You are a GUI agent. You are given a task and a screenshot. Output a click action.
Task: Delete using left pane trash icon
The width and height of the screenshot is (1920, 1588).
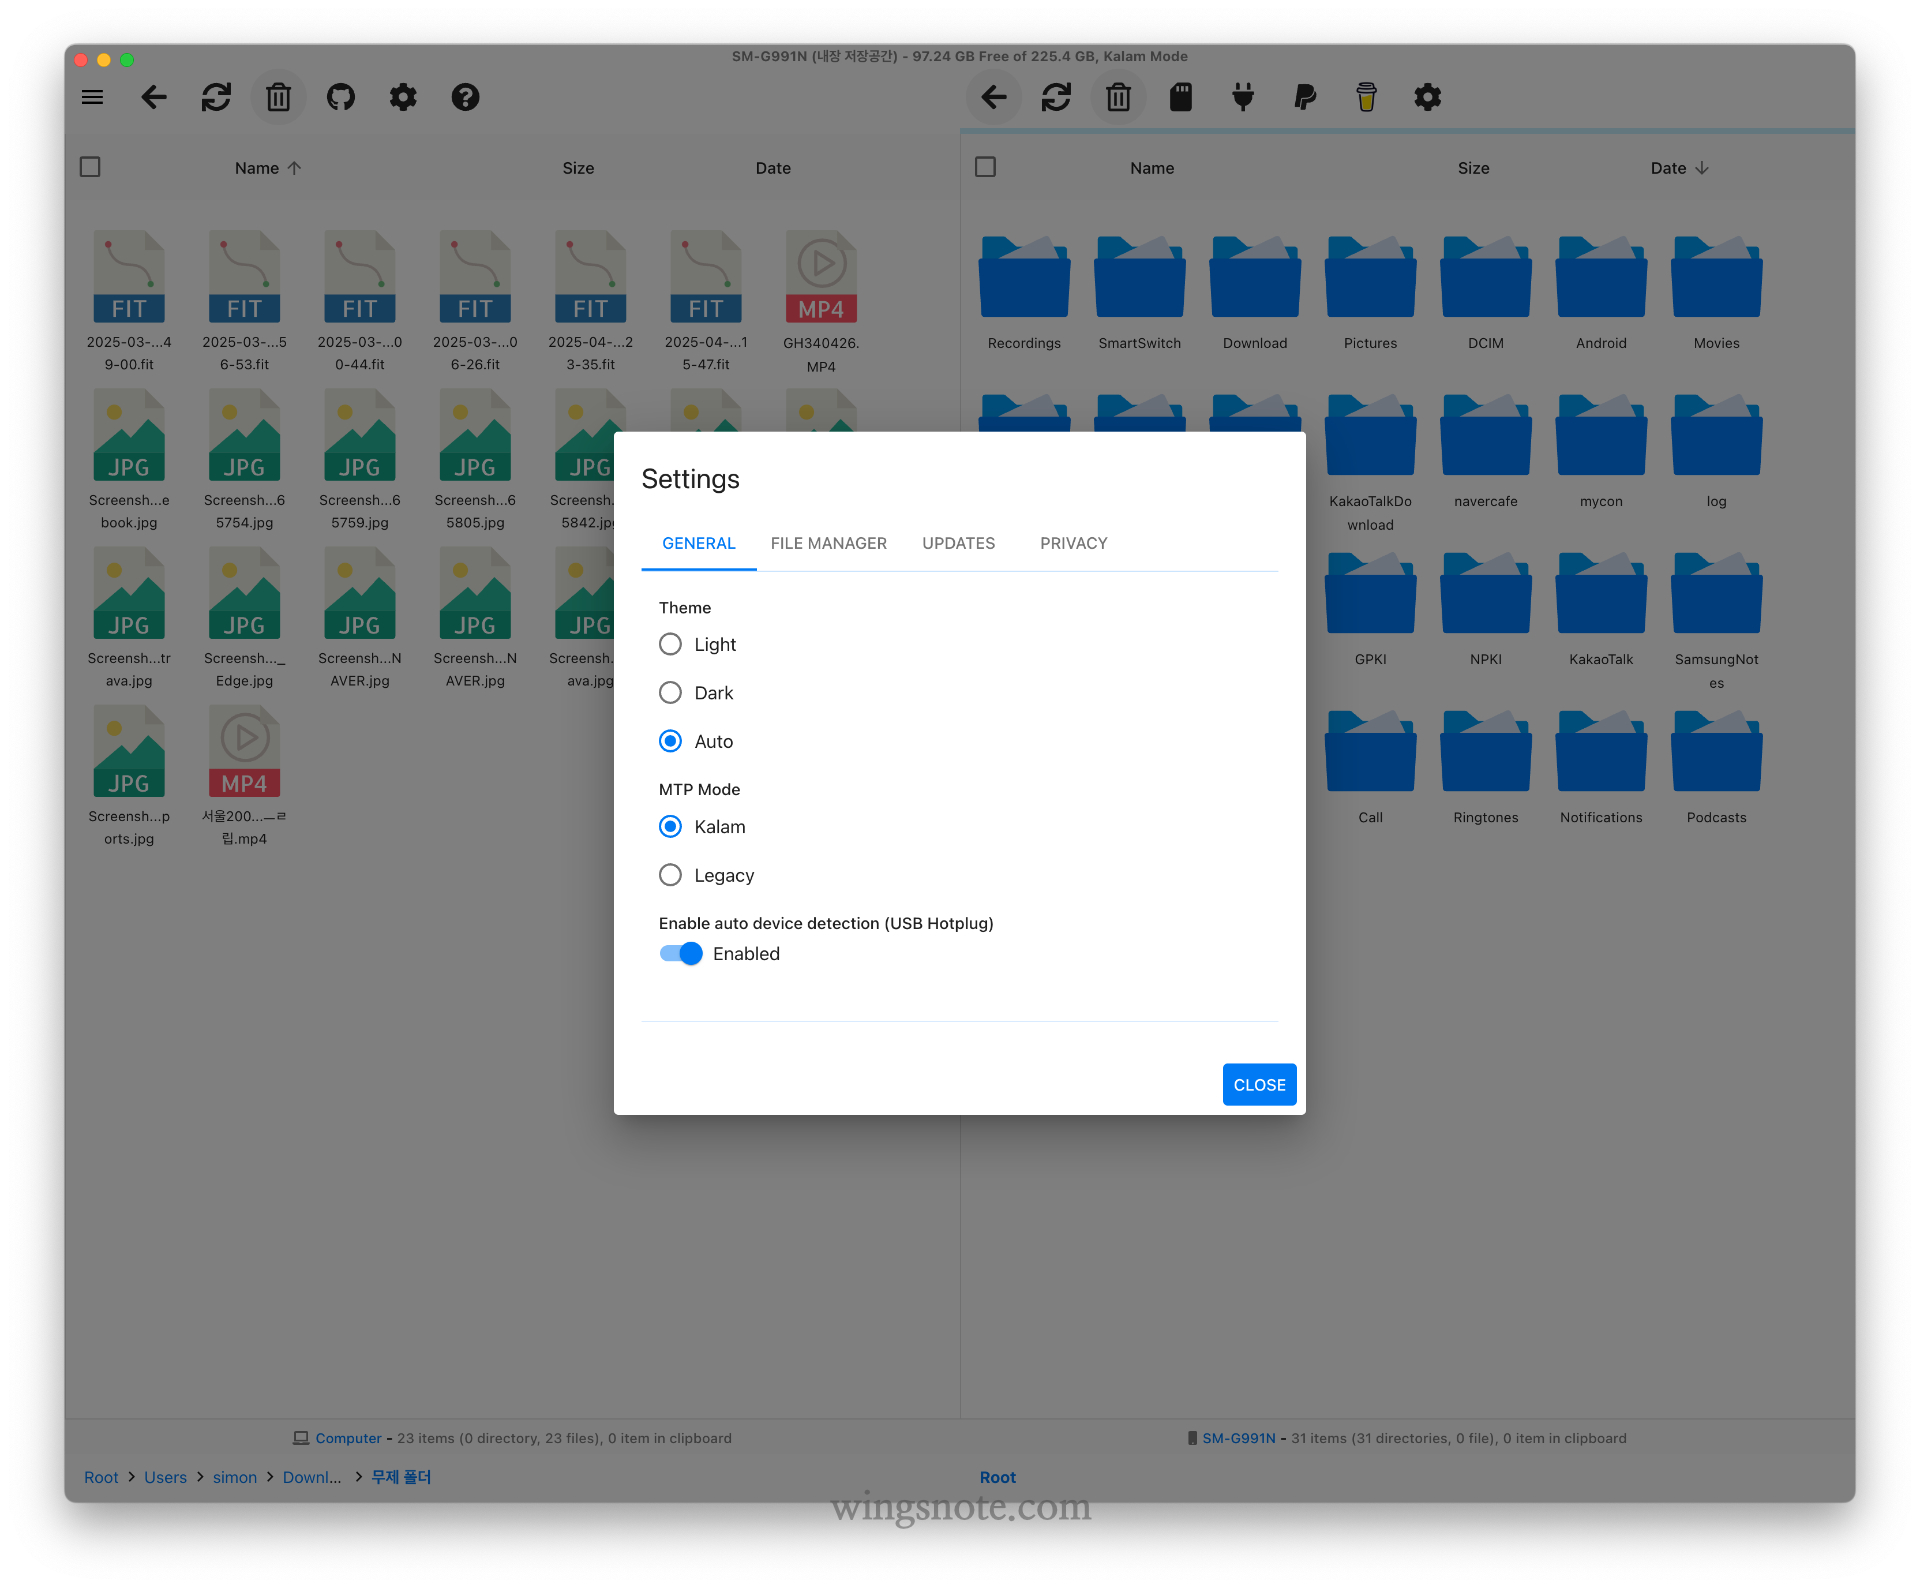tap(278, 97)
